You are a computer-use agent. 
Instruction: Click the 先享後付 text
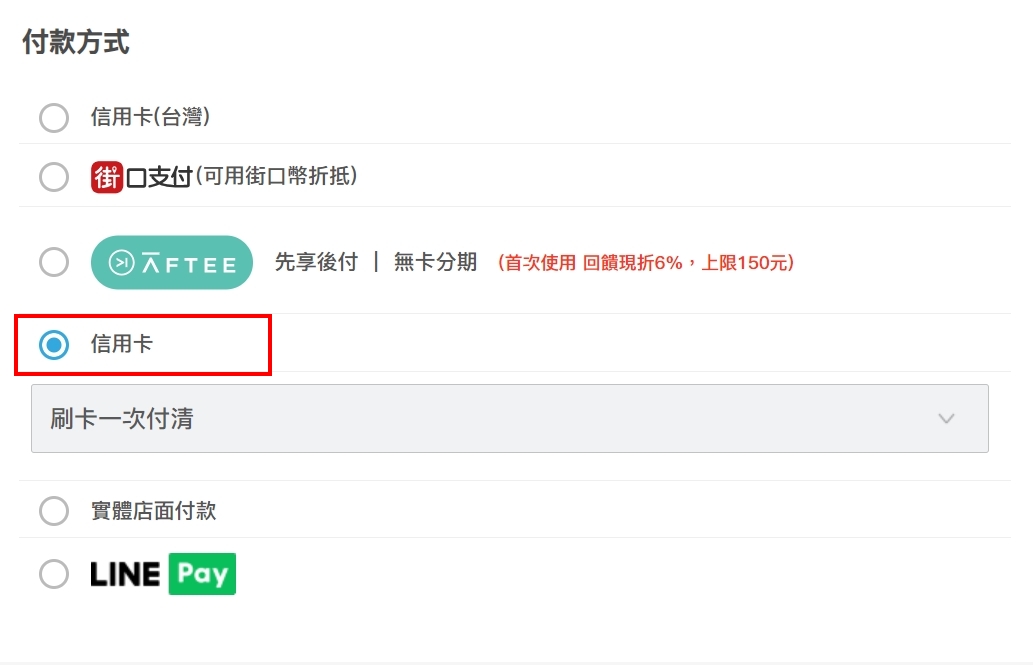pos(316,263)
